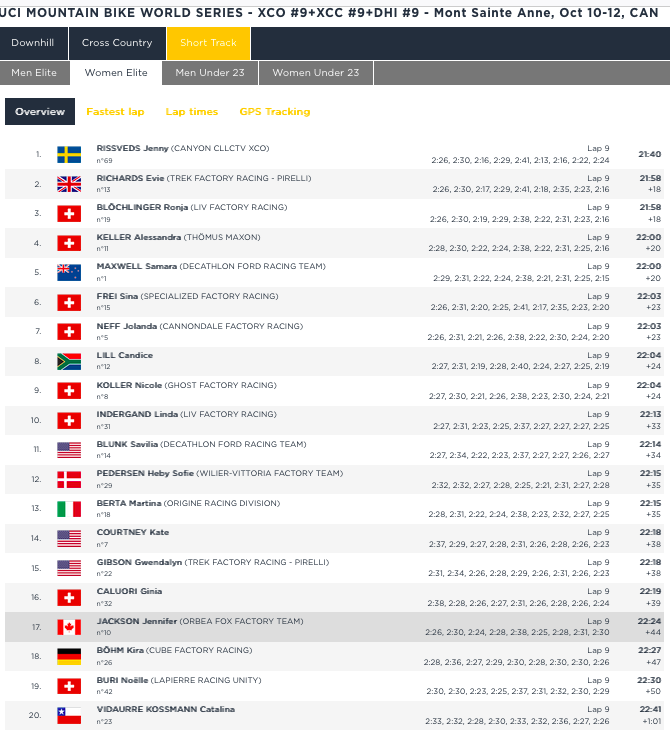This screenshot has height=730, width=670.
Task: Click Canada flag beside Jackson Jennifer
Action: [69, 628]
